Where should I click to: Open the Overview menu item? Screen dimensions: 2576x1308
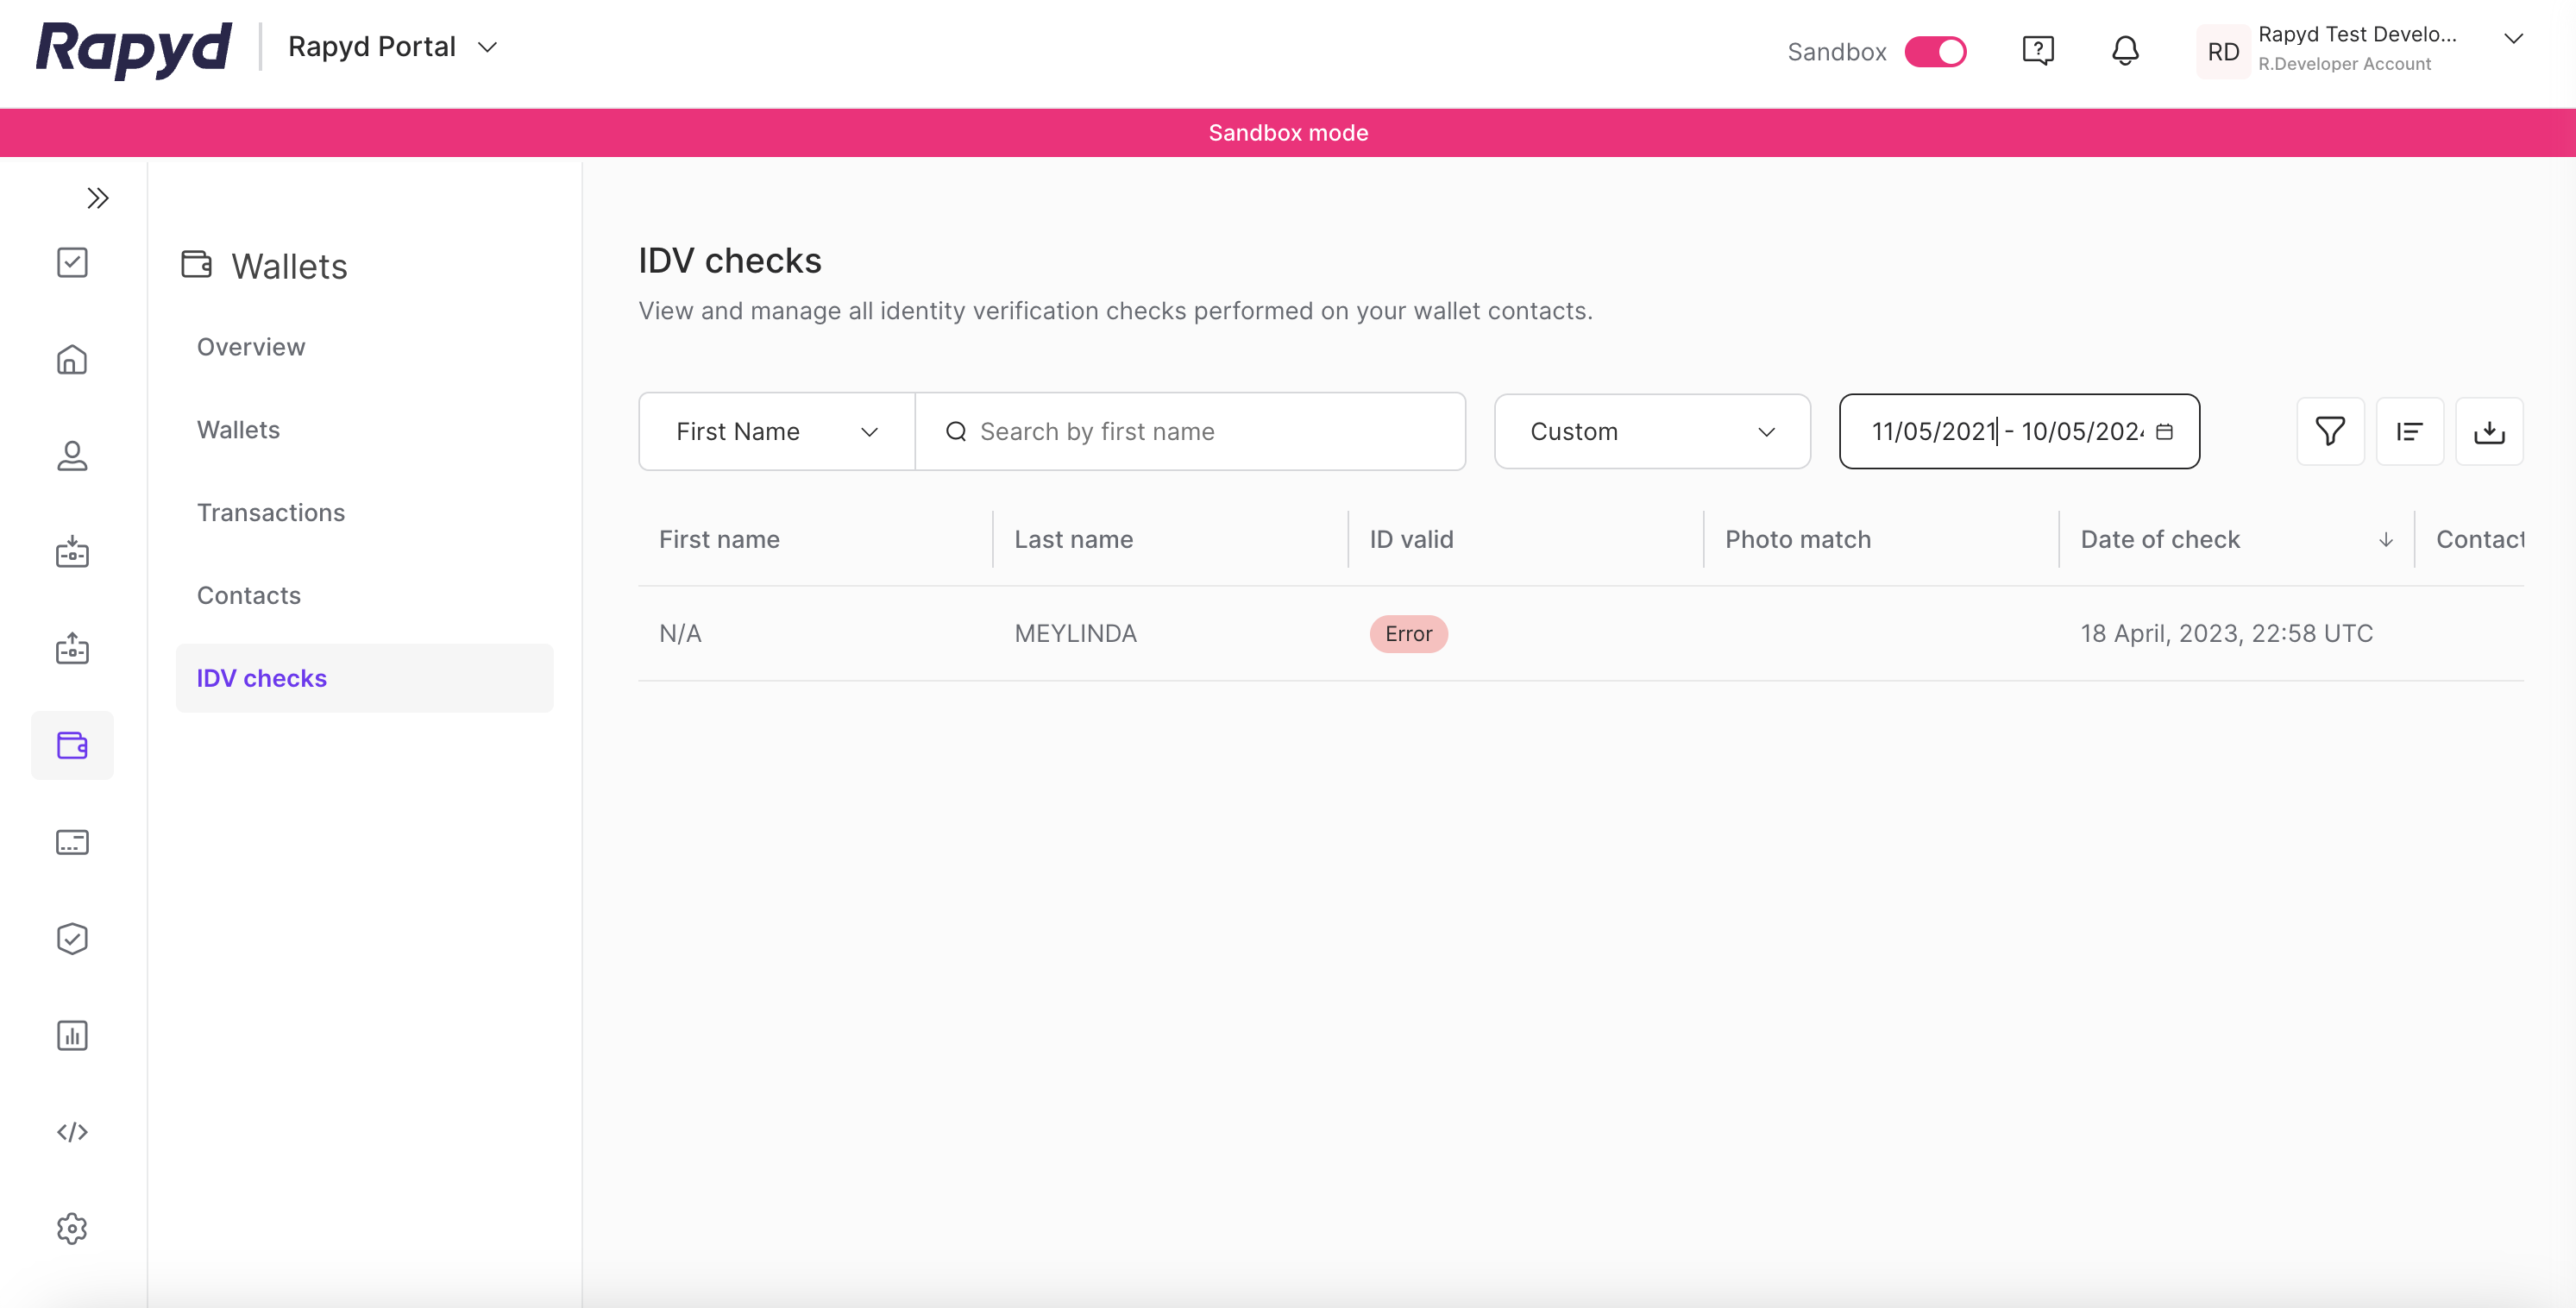pos(251,347)
